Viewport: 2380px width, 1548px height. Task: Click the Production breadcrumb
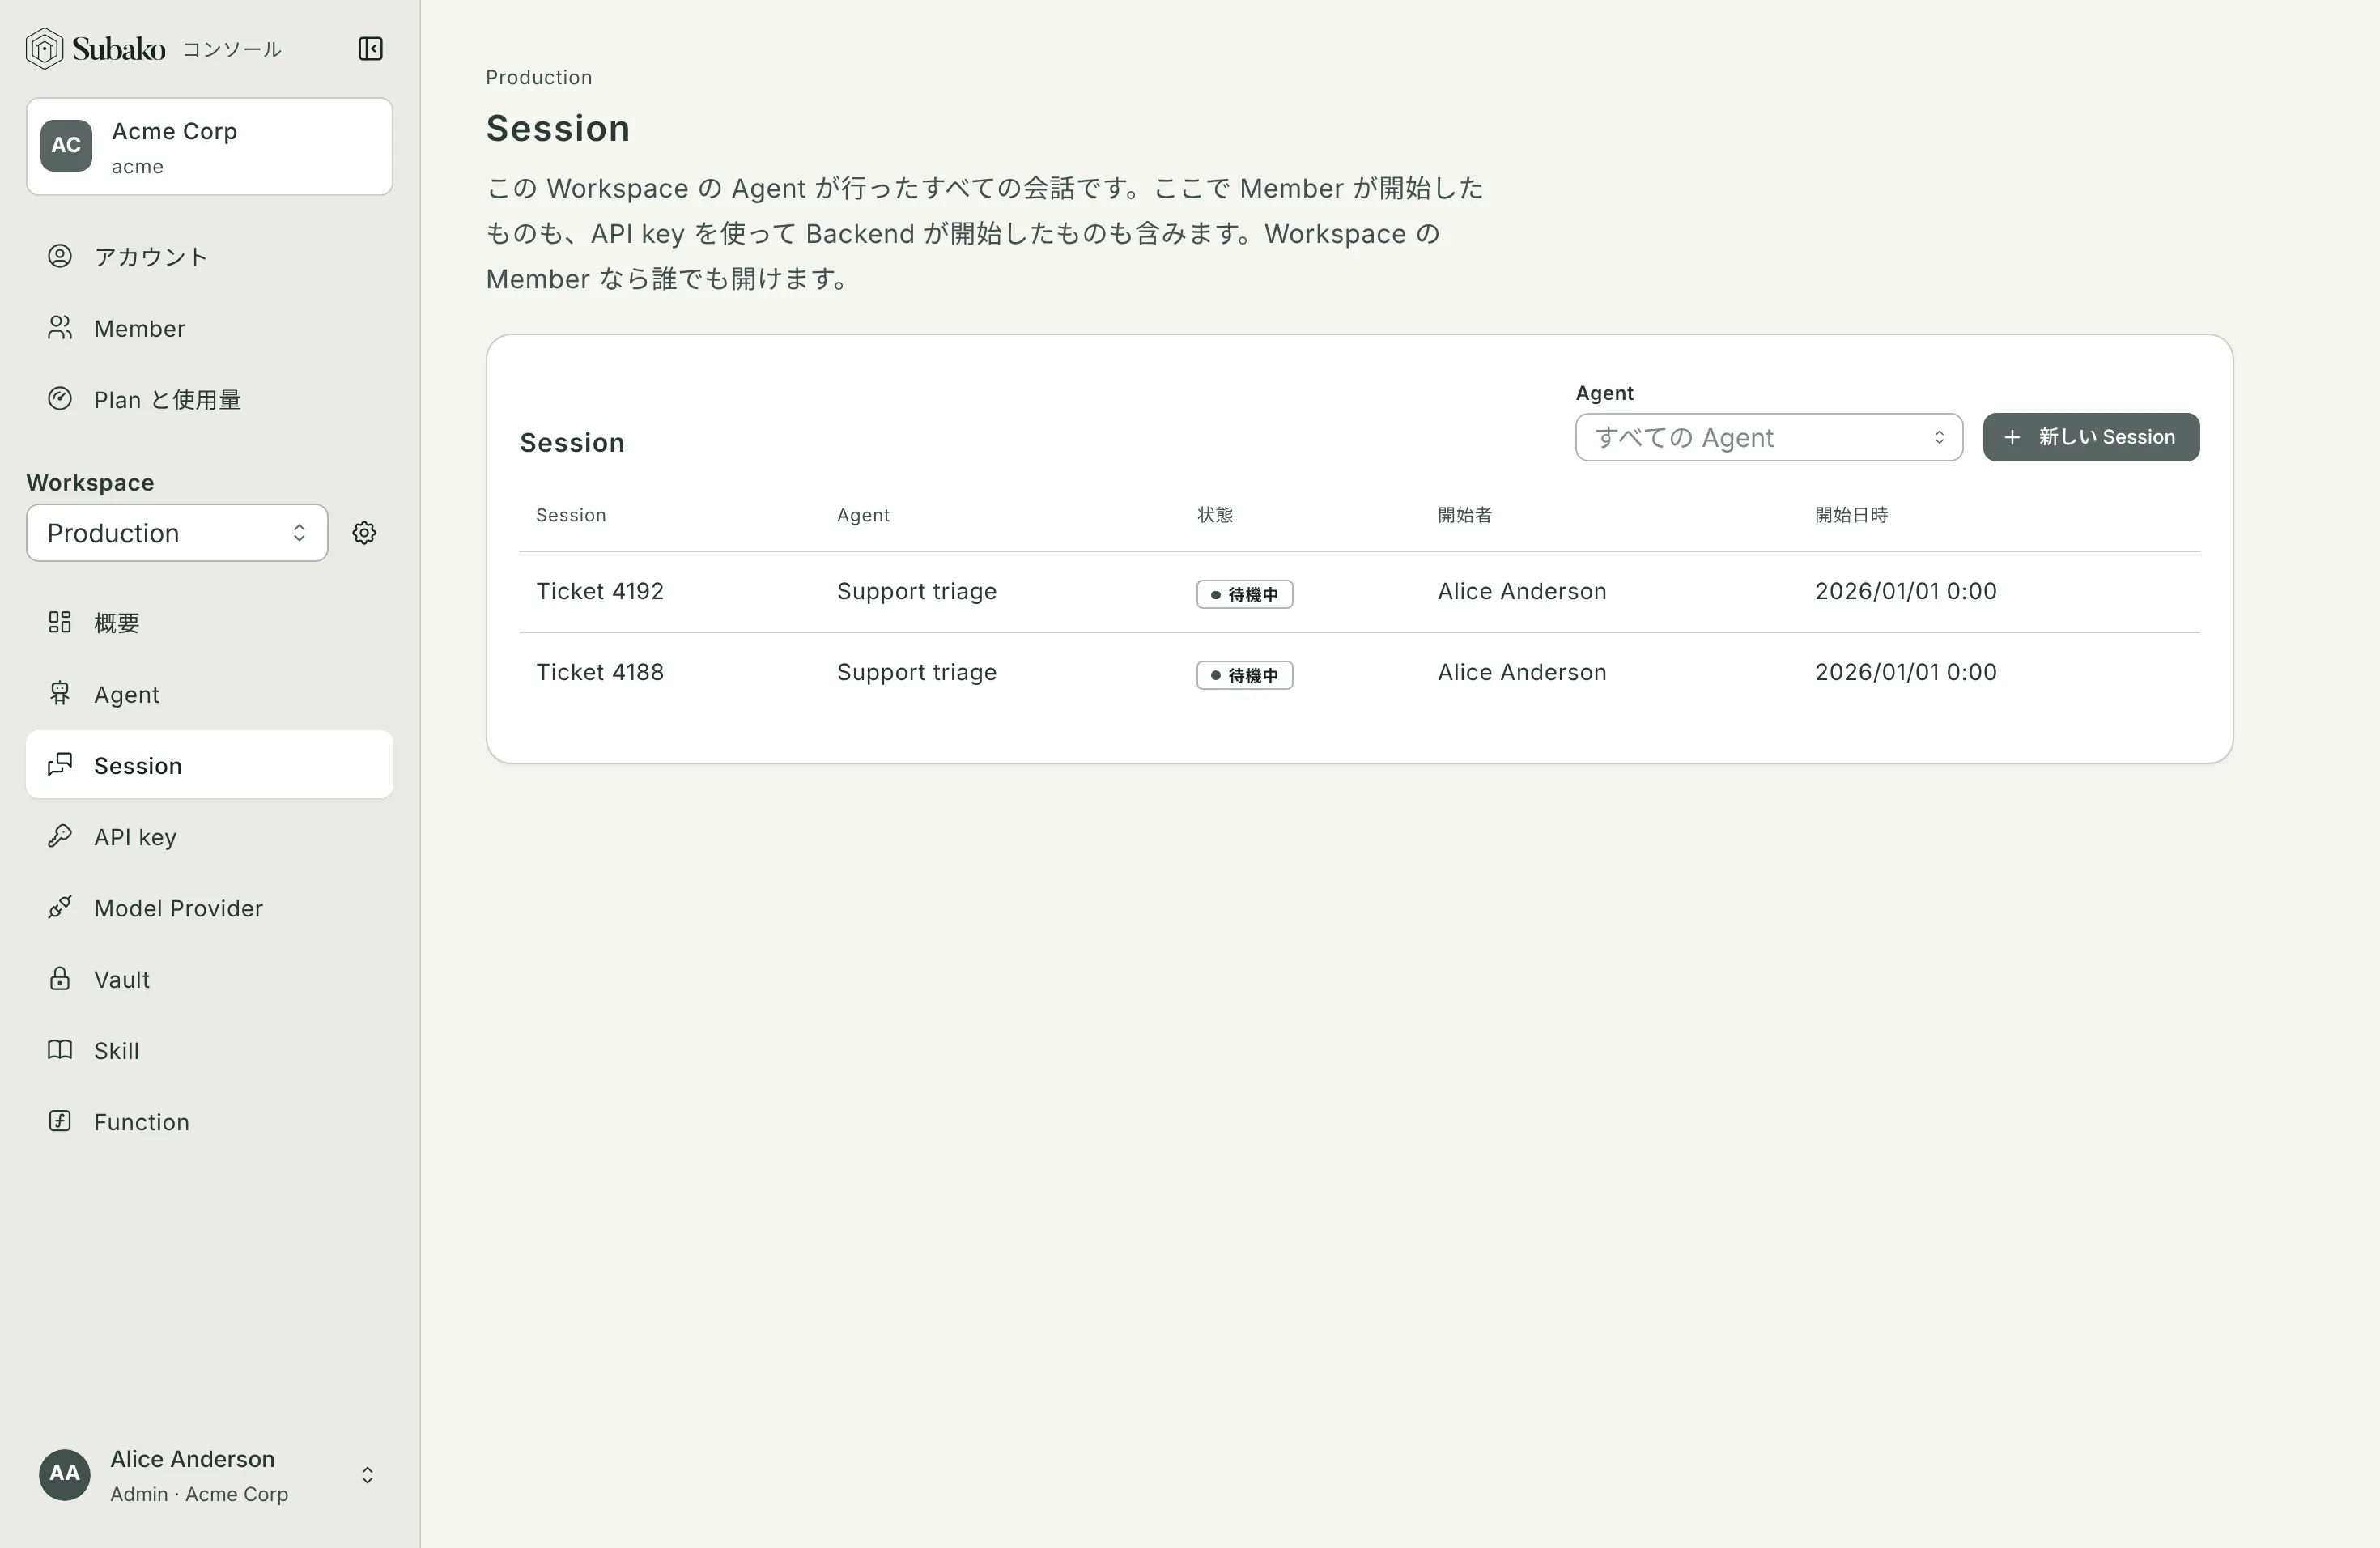538,77
